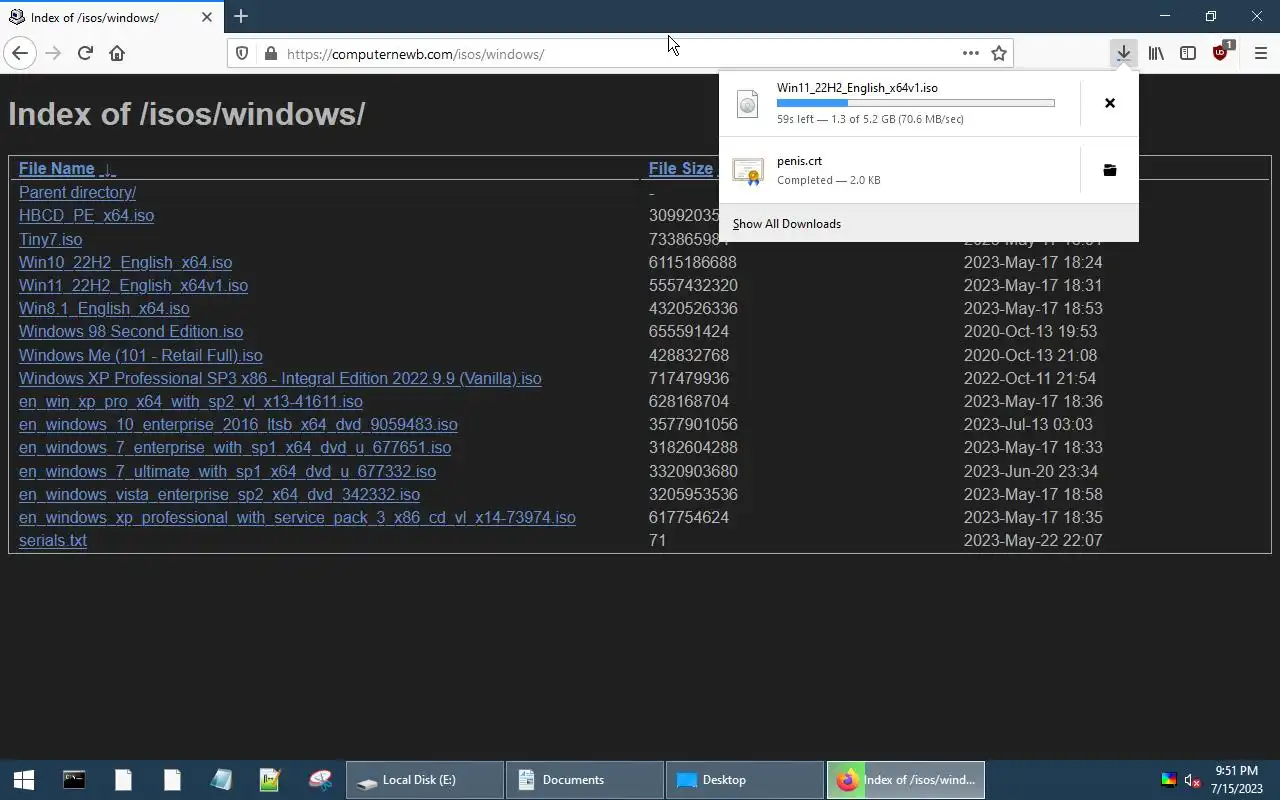Show site security padlock info
The height and width of the screenshot is (800, 1280).
coord(270,54)
